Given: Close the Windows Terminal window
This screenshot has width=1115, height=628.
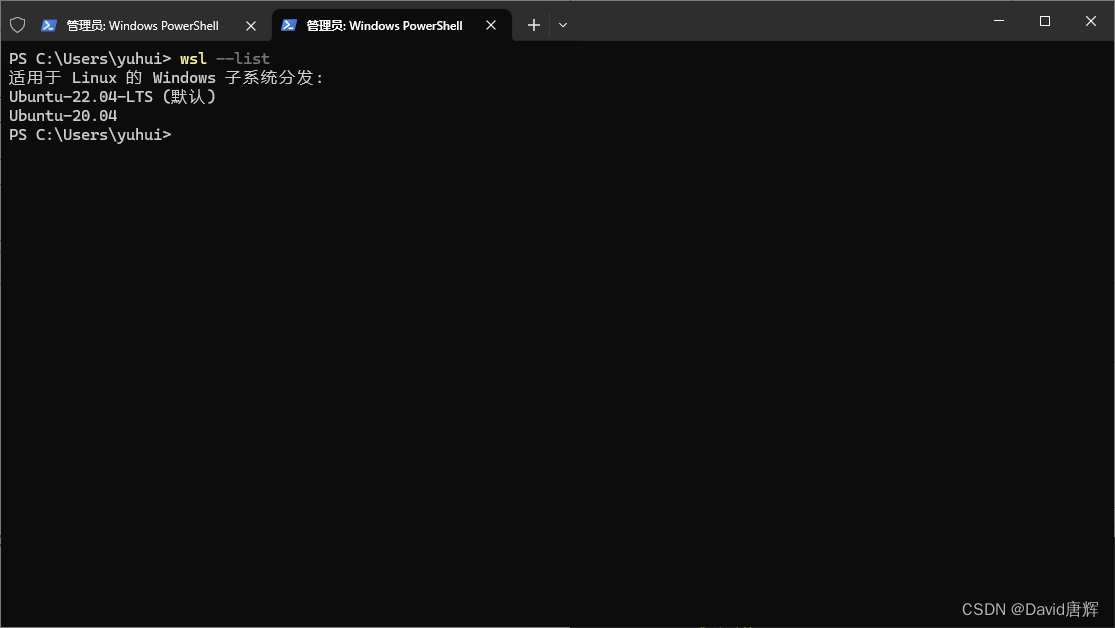Looking at the screenshot, I should coord(1091,21).
